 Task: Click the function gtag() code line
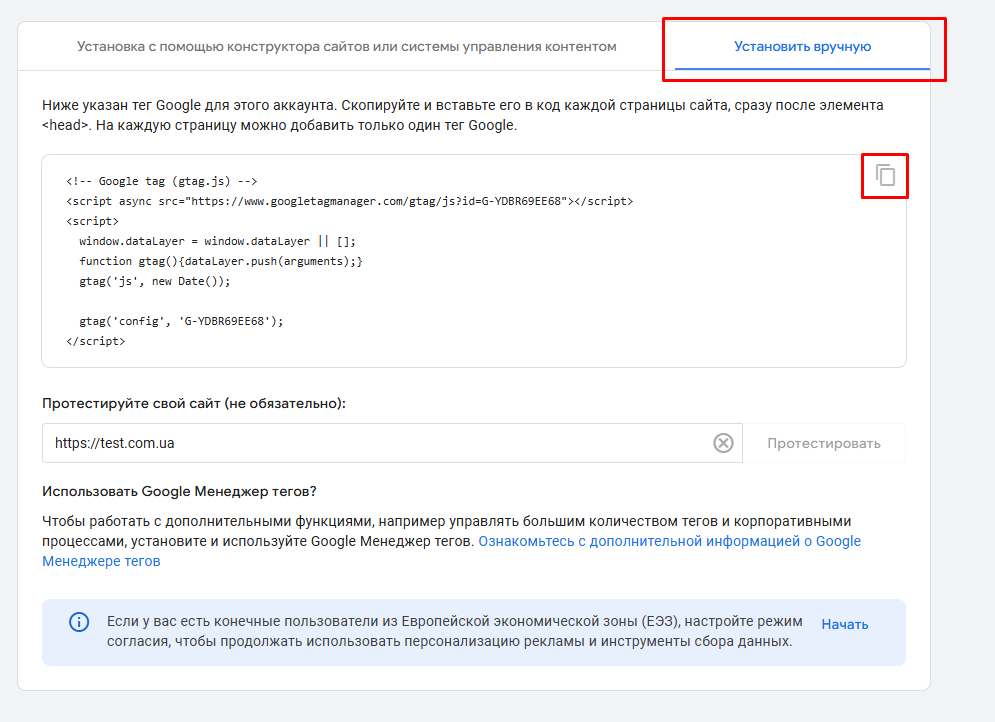(220, 261)
